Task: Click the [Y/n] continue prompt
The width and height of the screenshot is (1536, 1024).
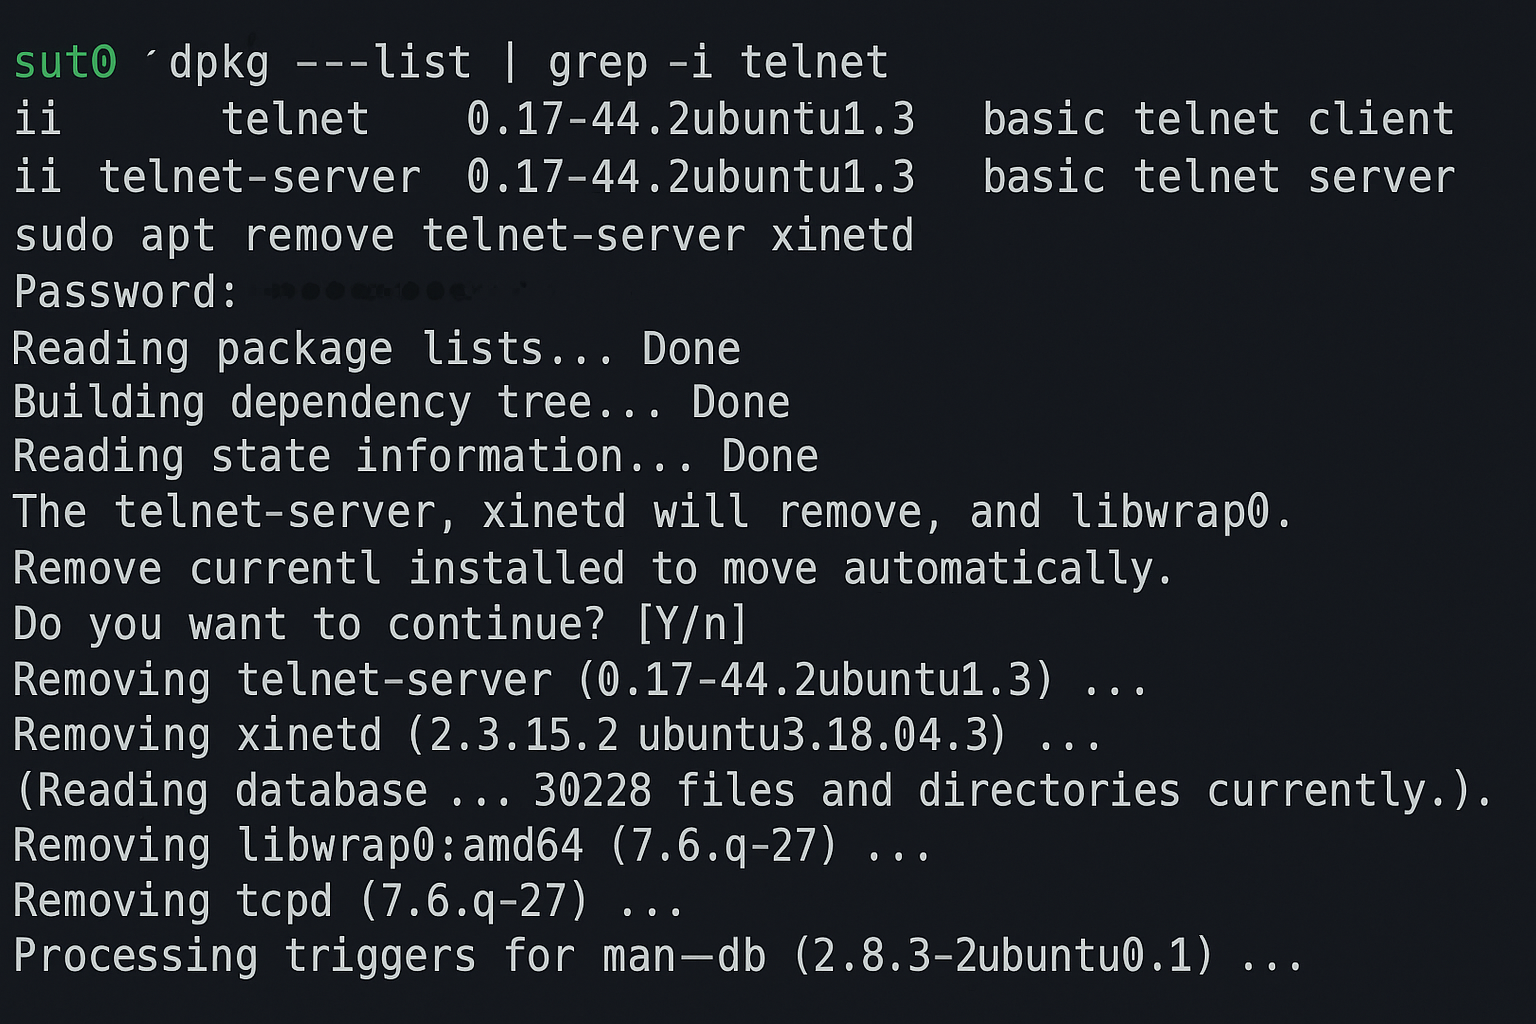Action: (x=692, y=625)
